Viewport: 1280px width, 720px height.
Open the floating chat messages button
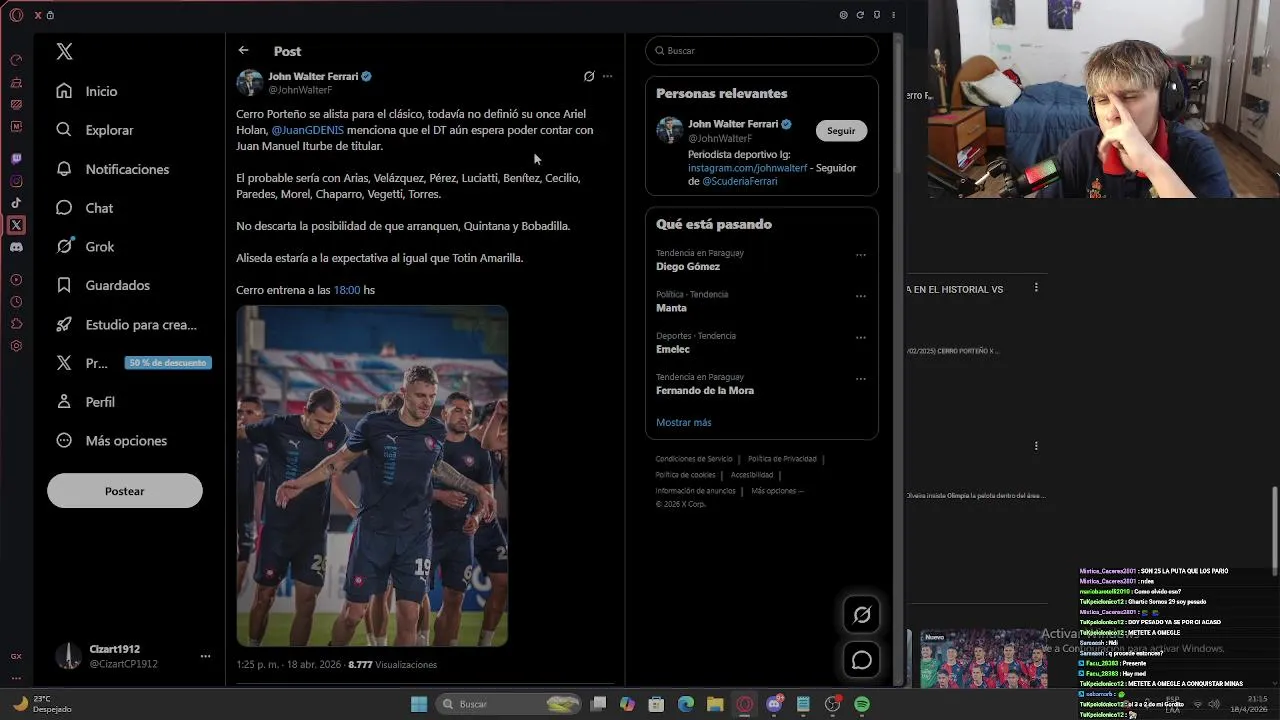(x=861, y=660)
